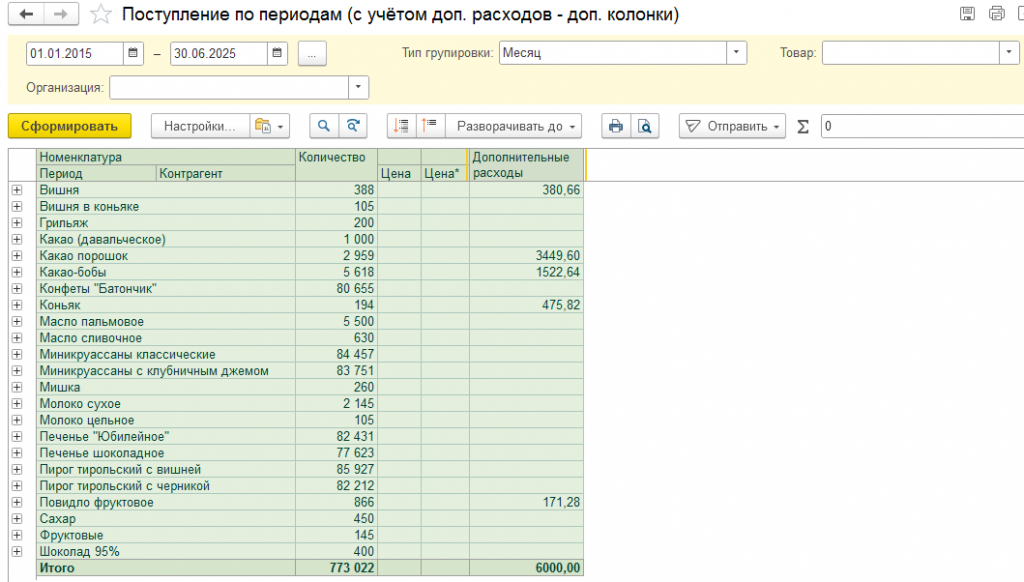Open print preview icon

tap(645, 126)
